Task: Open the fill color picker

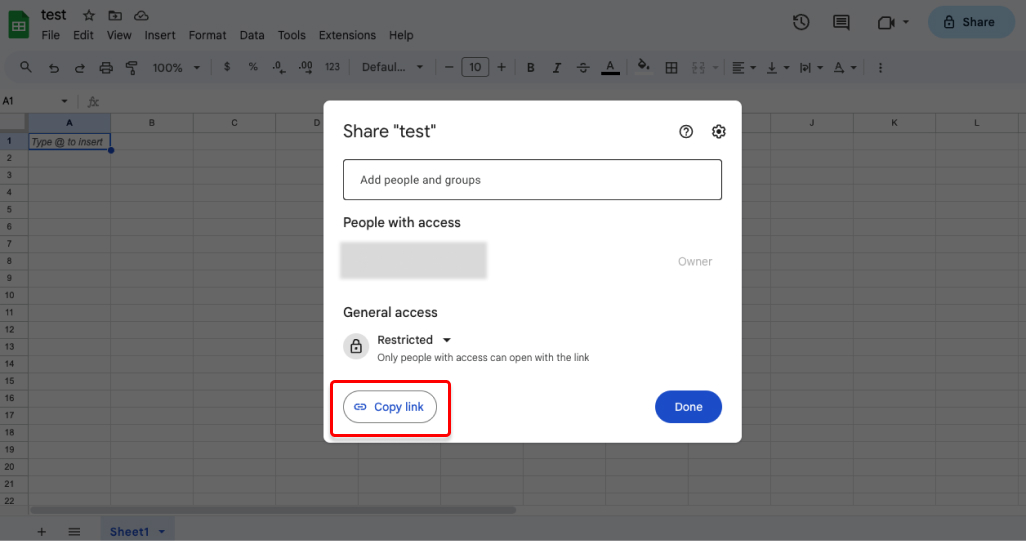Action: click(644, 67)
